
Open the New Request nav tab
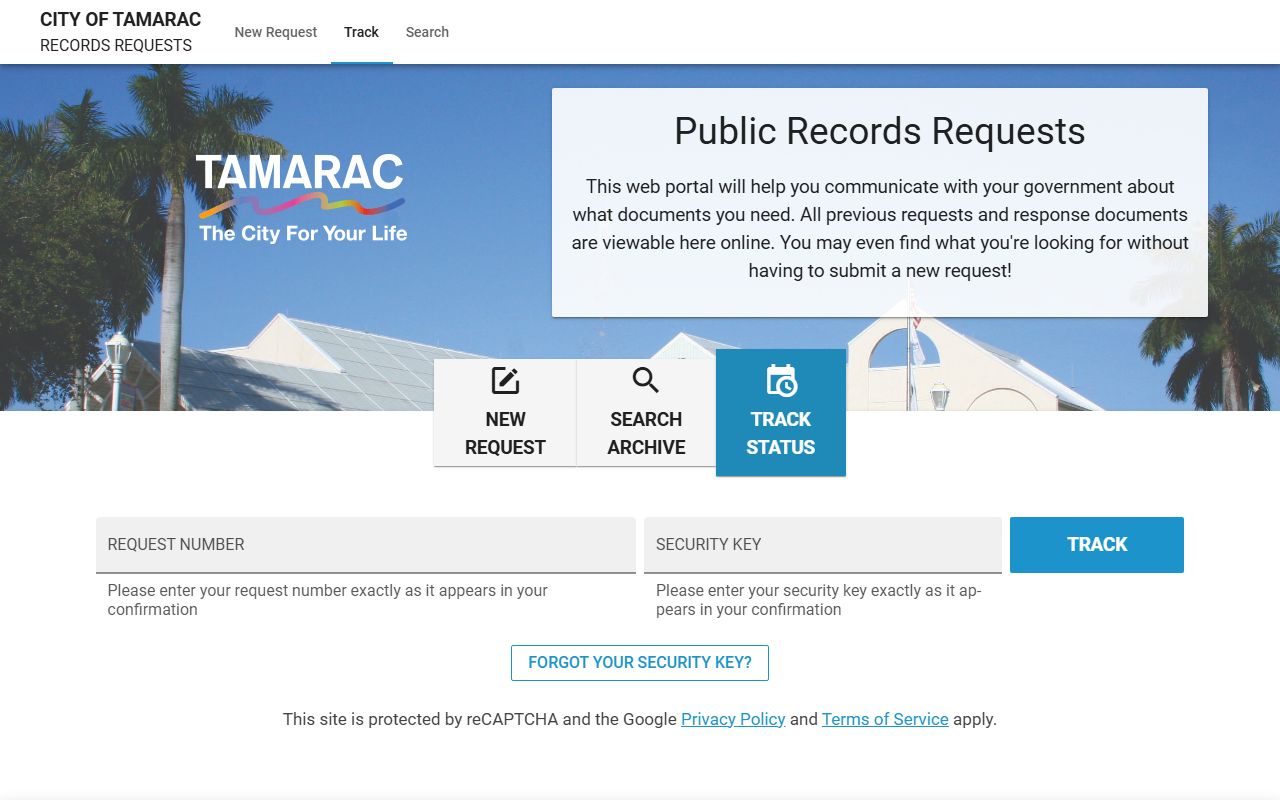pos(276,32)
